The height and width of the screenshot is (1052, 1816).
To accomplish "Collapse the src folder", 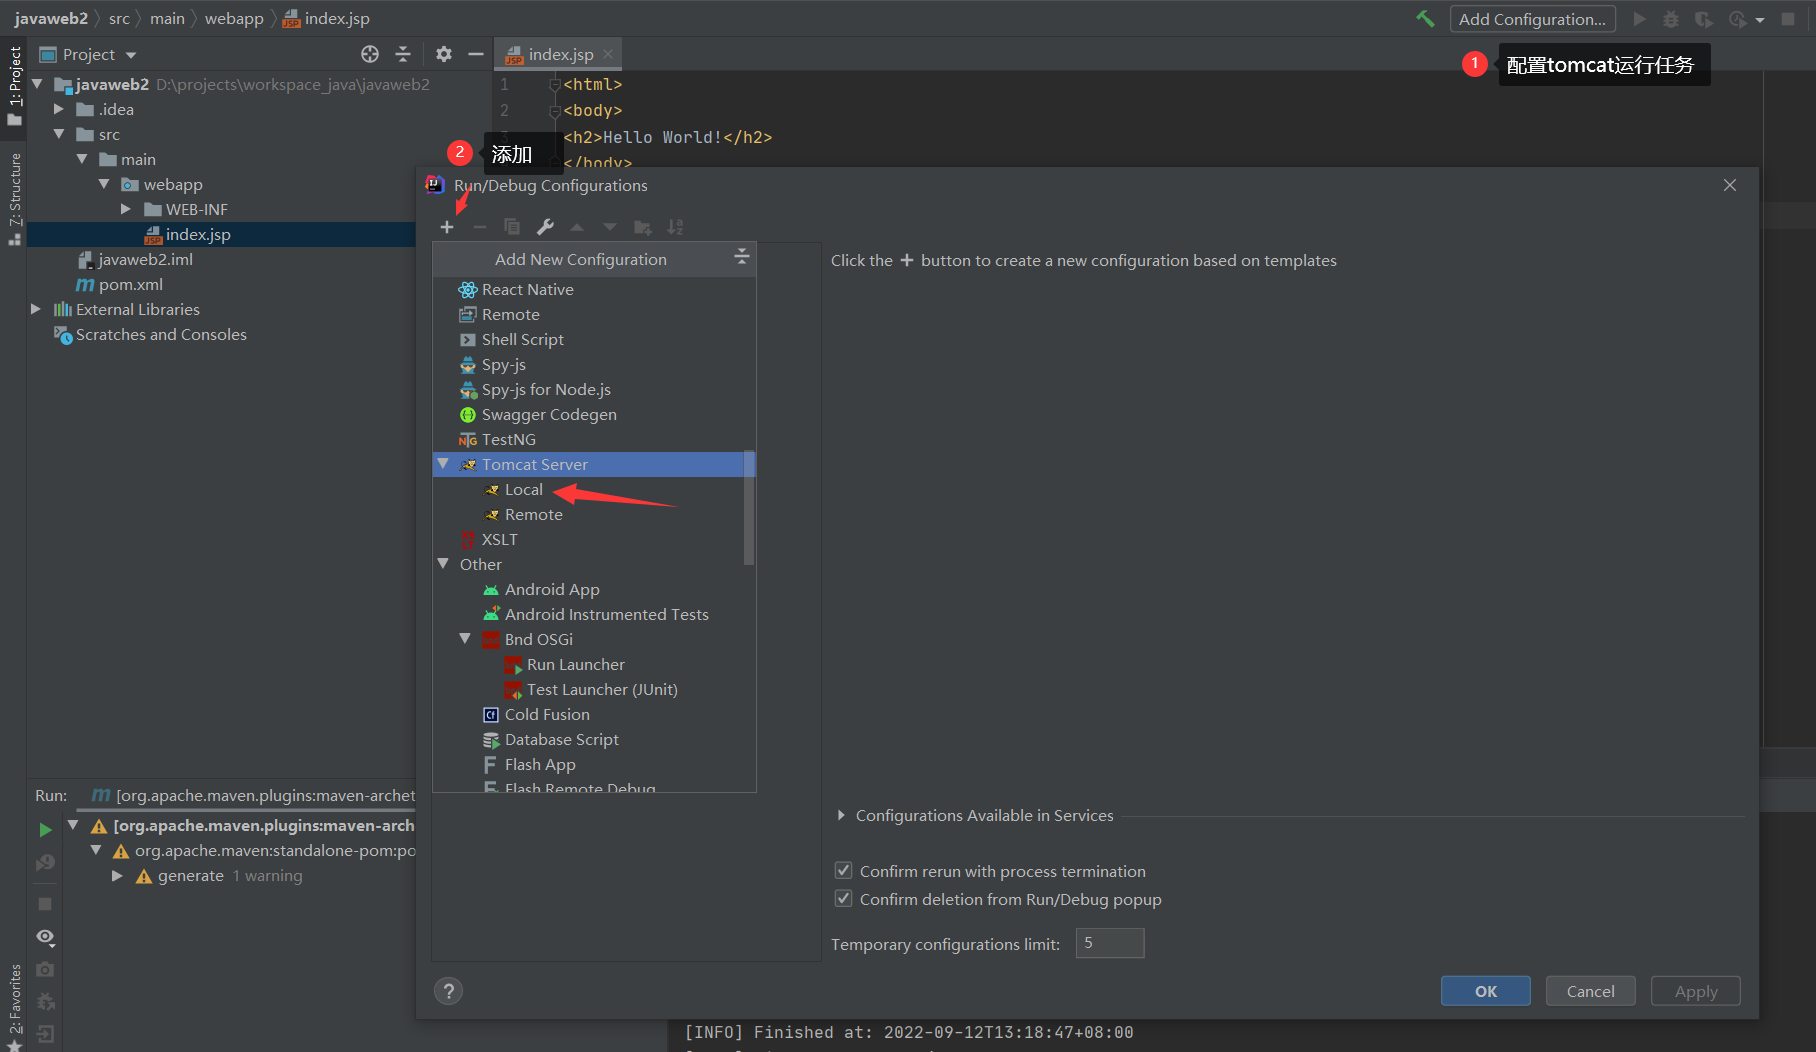I will coord(59,134).
